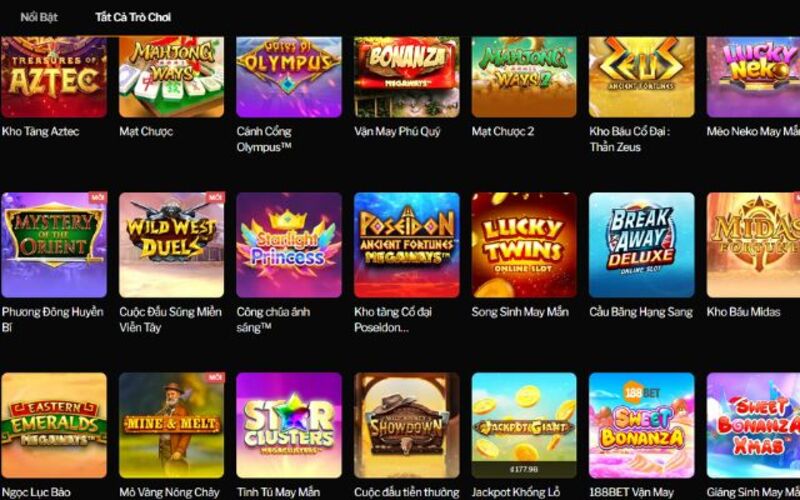Select the Eastern Emeralds Megaways thumbnail

(54, 425)
